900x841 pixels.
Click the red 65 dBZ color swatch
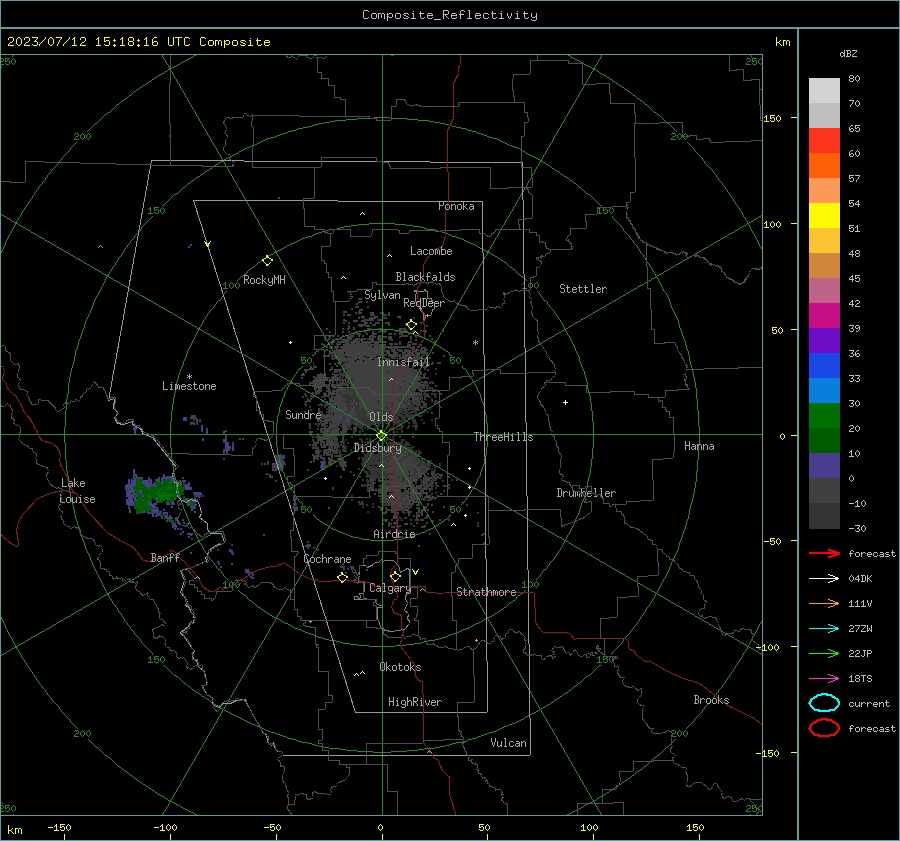(824, 141)
